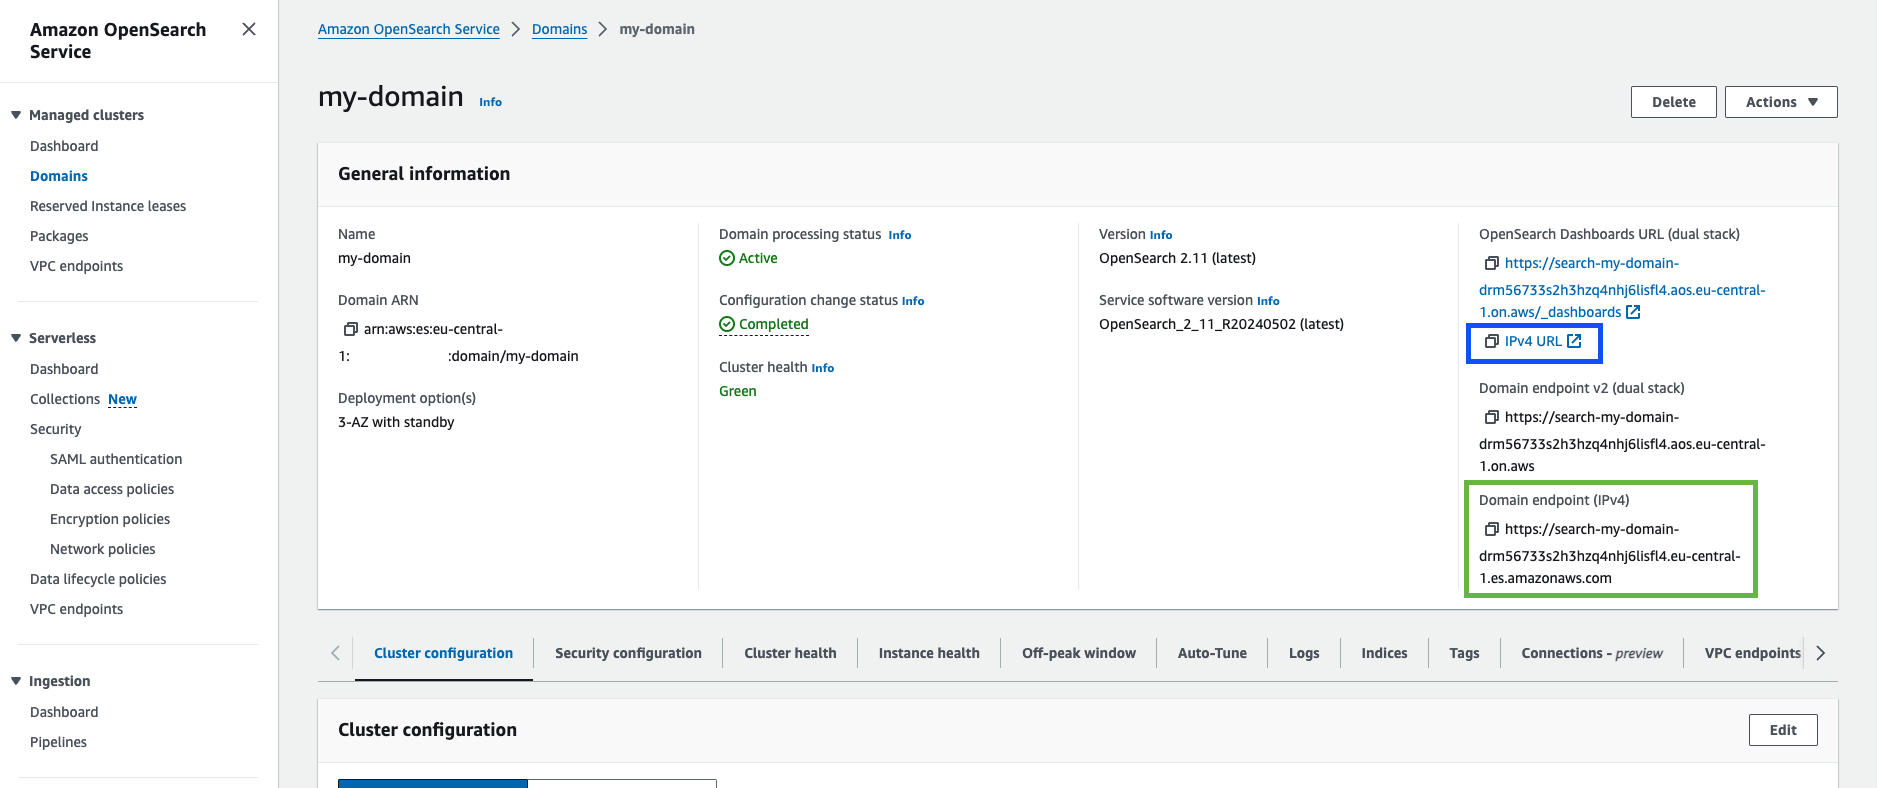This screenshot has width=1877, height=788.
Task: Copy the IPv4 URL using its copy icon
Action: tap(1491, 341)
